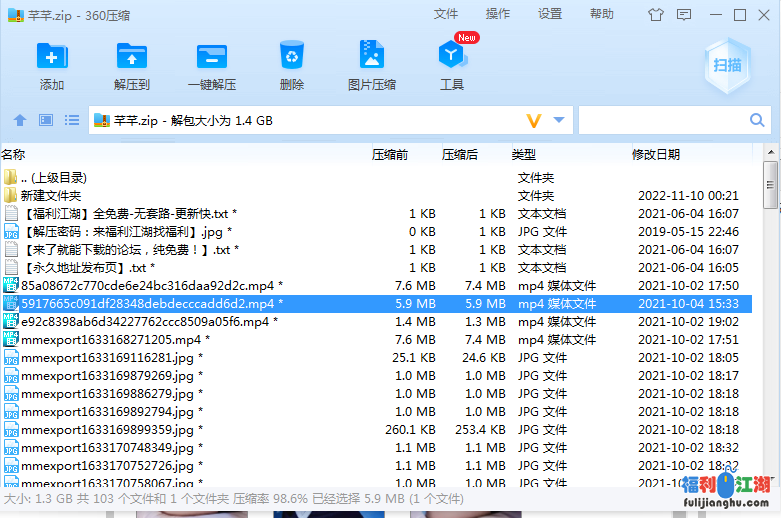This screenshot has width=781, height=518.
Task: Click the 解压到 (Extract to) icon
Action: pyautogui.click(x=132, y=56)
